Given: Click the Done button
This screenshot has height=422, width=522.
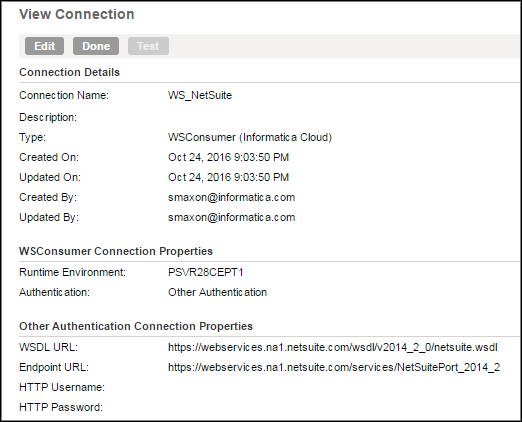Looking at the screenshot, I should 96,46.
